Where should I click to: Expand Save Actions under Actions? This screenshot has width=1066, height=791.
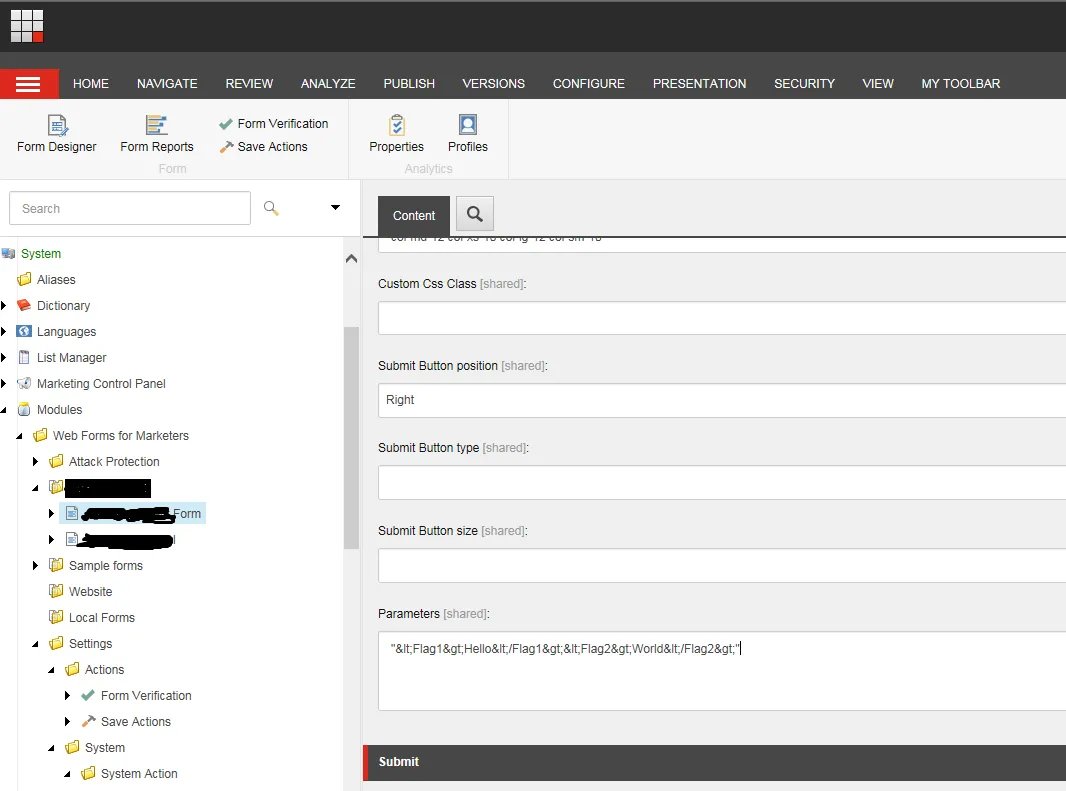(67, 722)
